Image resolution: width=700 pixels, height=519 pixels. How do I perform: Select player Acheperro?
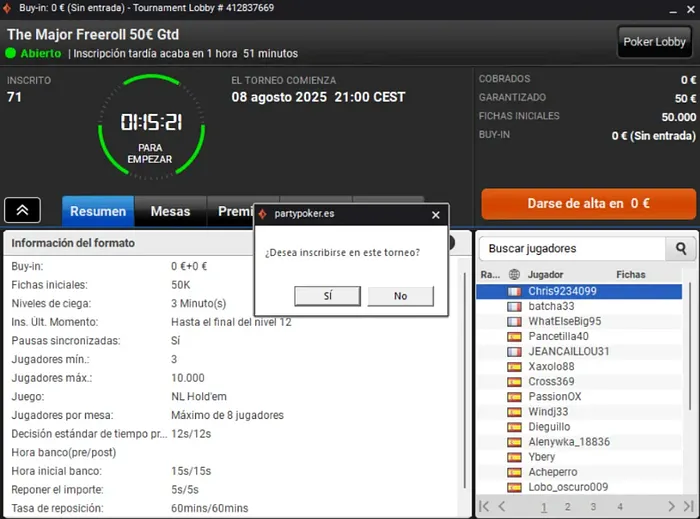[579, 472]
